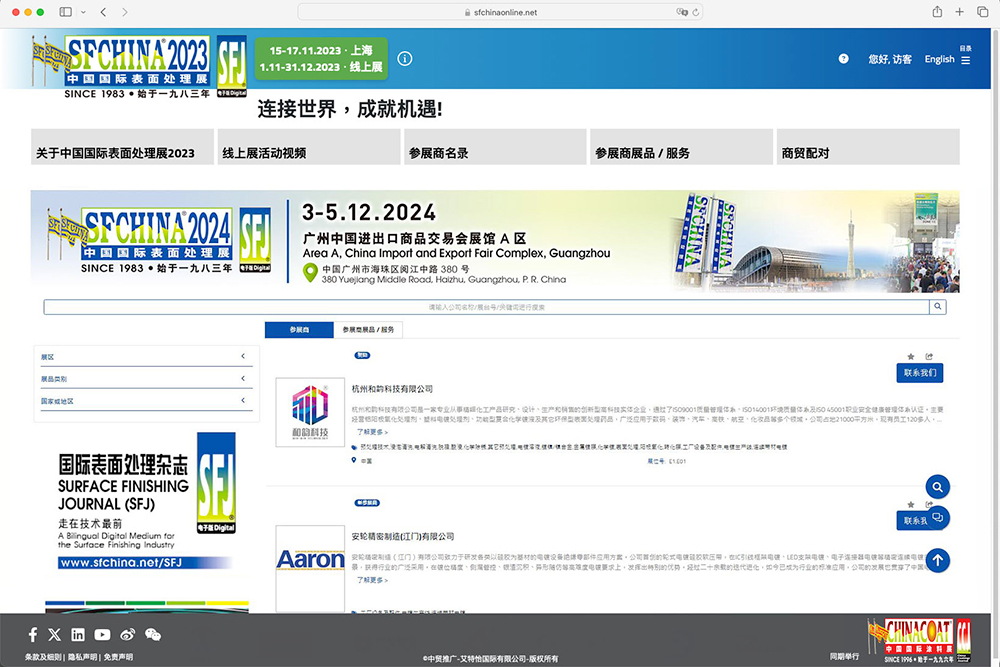
Task: Share the 杭州和韵科技有限公司 listing
Action: point(929,356)
